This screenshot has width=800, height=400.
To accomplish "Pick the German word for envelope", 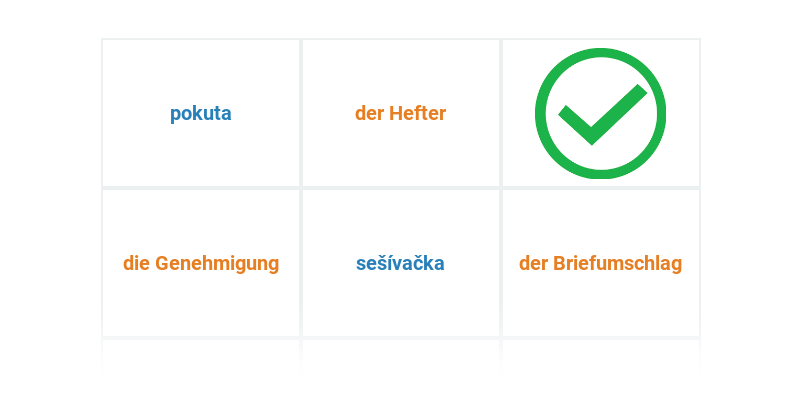I will point(601,263).
